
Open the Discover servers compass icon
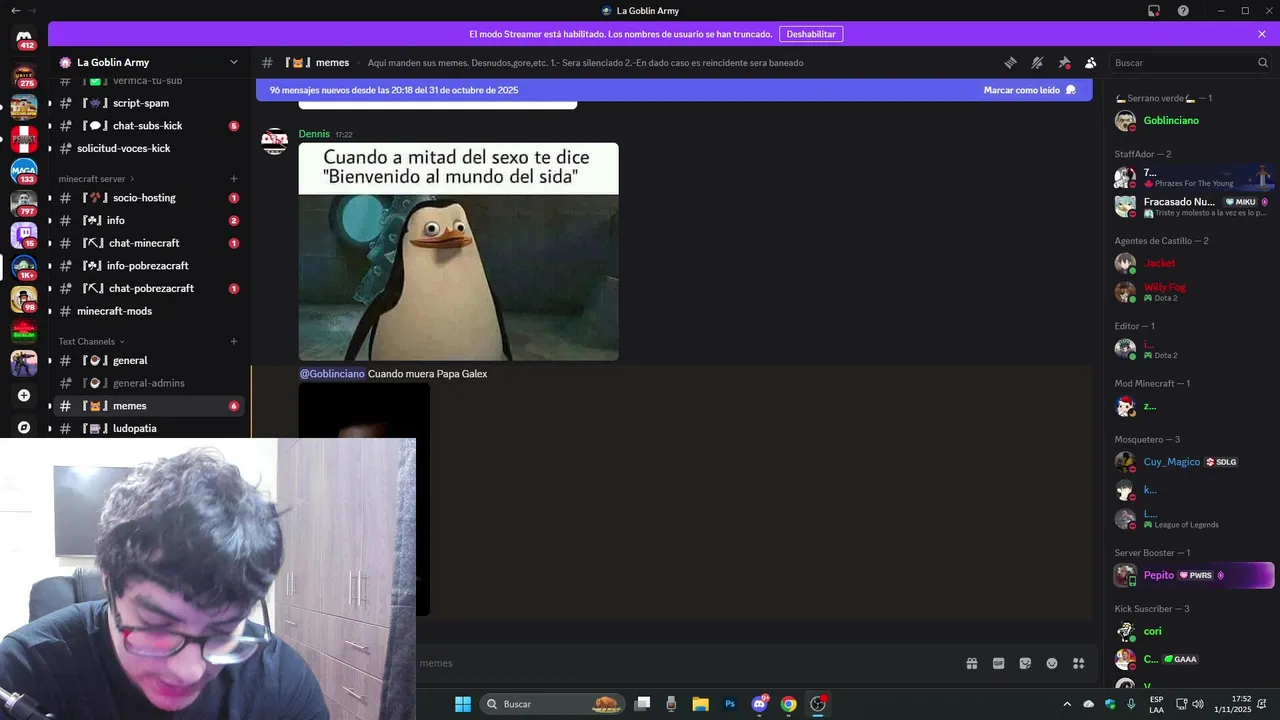pos(24,427)
